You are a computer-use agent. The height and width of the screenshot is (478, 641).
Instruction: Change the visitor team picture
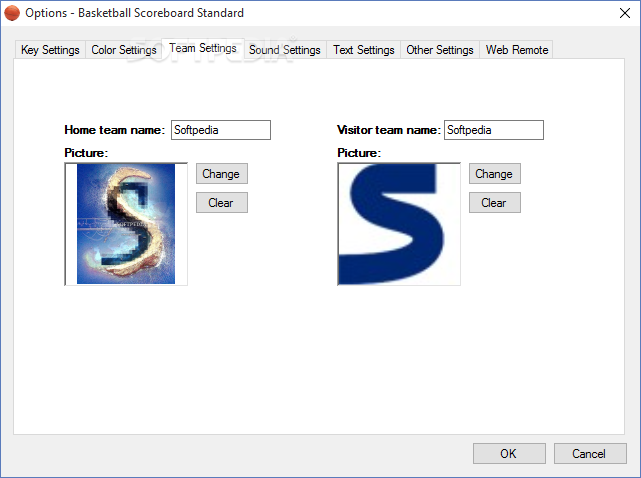point(495,174)
